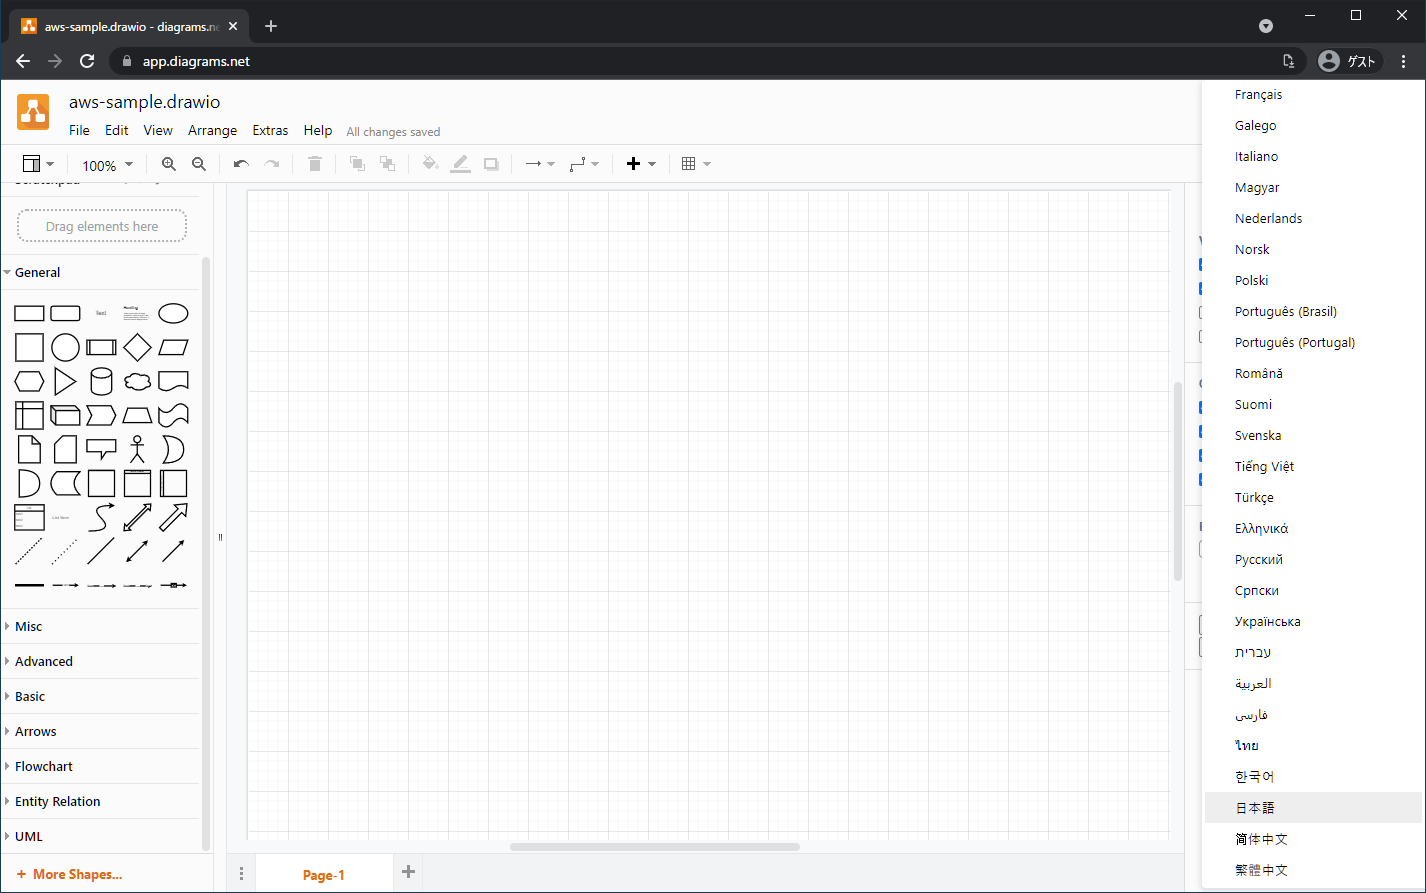
Task: Open the Table grid dropdown in toolbar
Action: [x=695, y=164]
